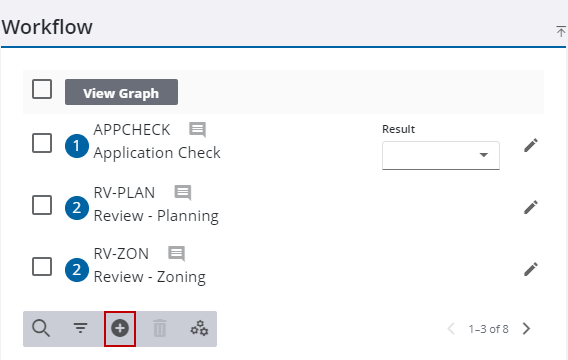Tick the Application Check row checkbox
Image resolution: width=568 pixels, height=360 pixels.
click(x=42, y=143)
